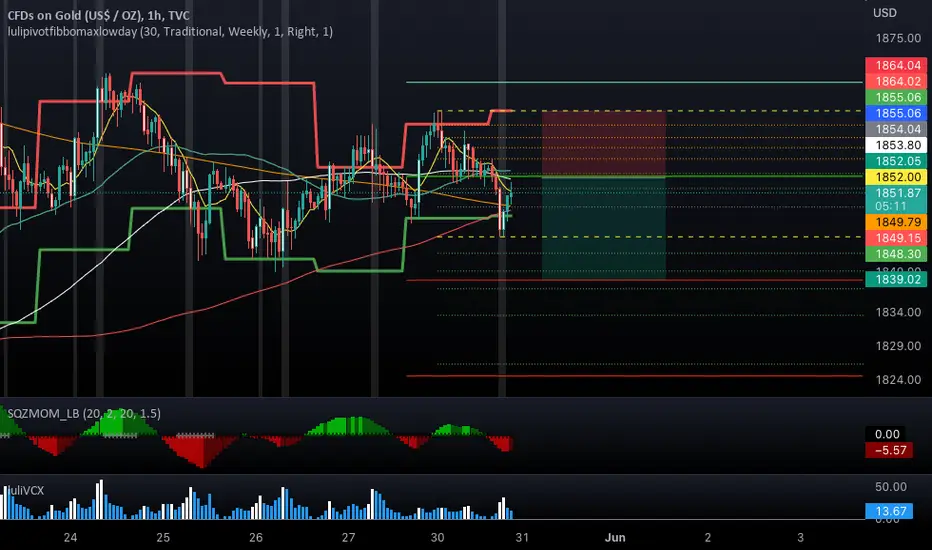Click the orange 1849.79 price label
Viewport: 932px width, 550px height.
click(896, 222)
